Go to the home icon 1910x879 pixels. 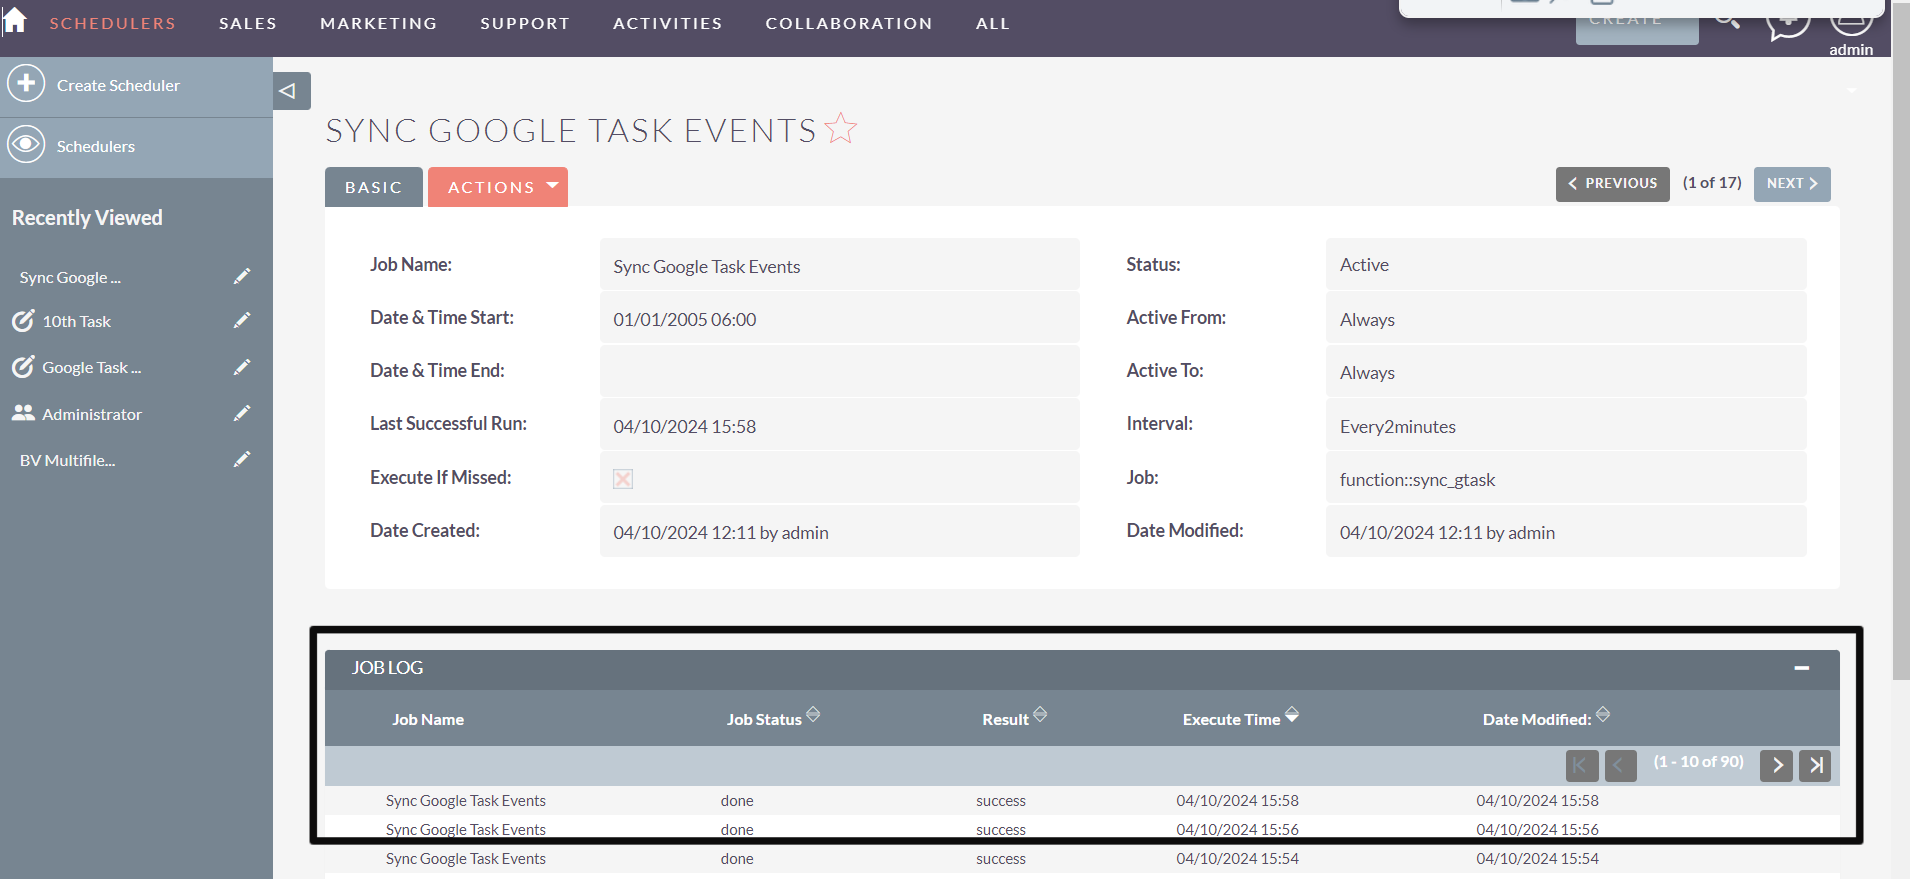pos(14,20)
